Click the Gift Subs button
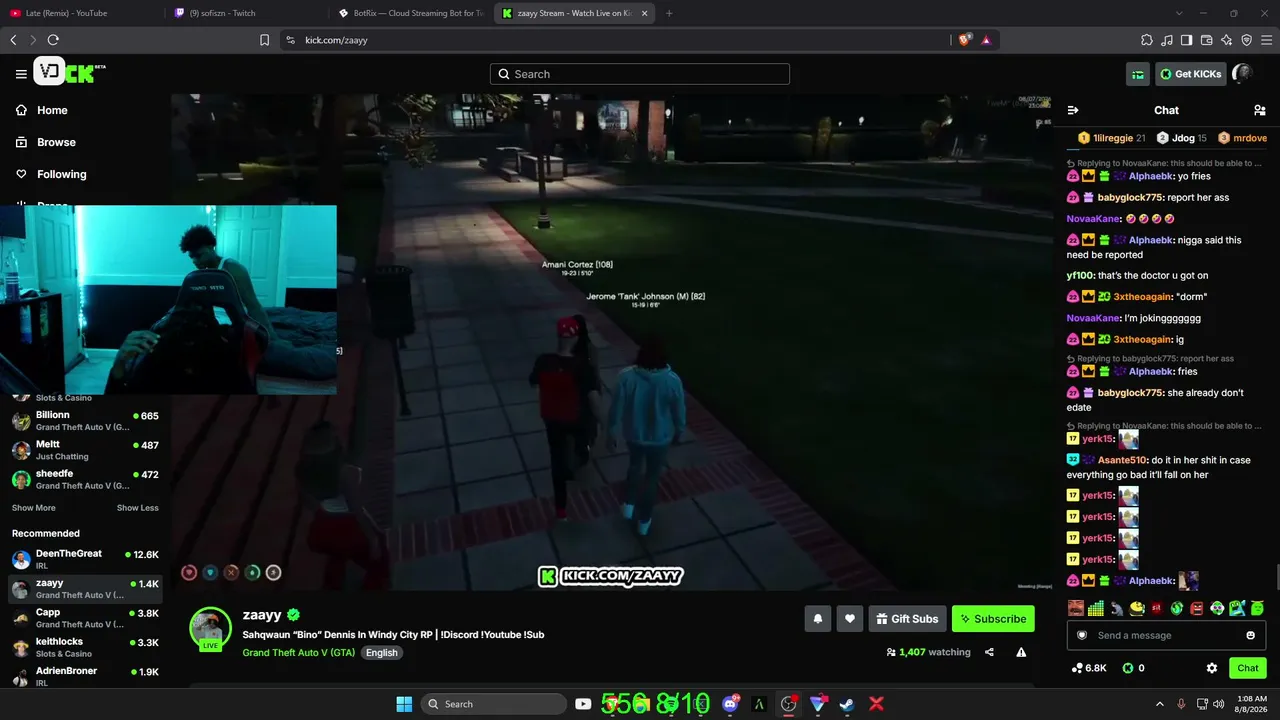This screenshot has width=1280, height=720. [x=907, y=619]
